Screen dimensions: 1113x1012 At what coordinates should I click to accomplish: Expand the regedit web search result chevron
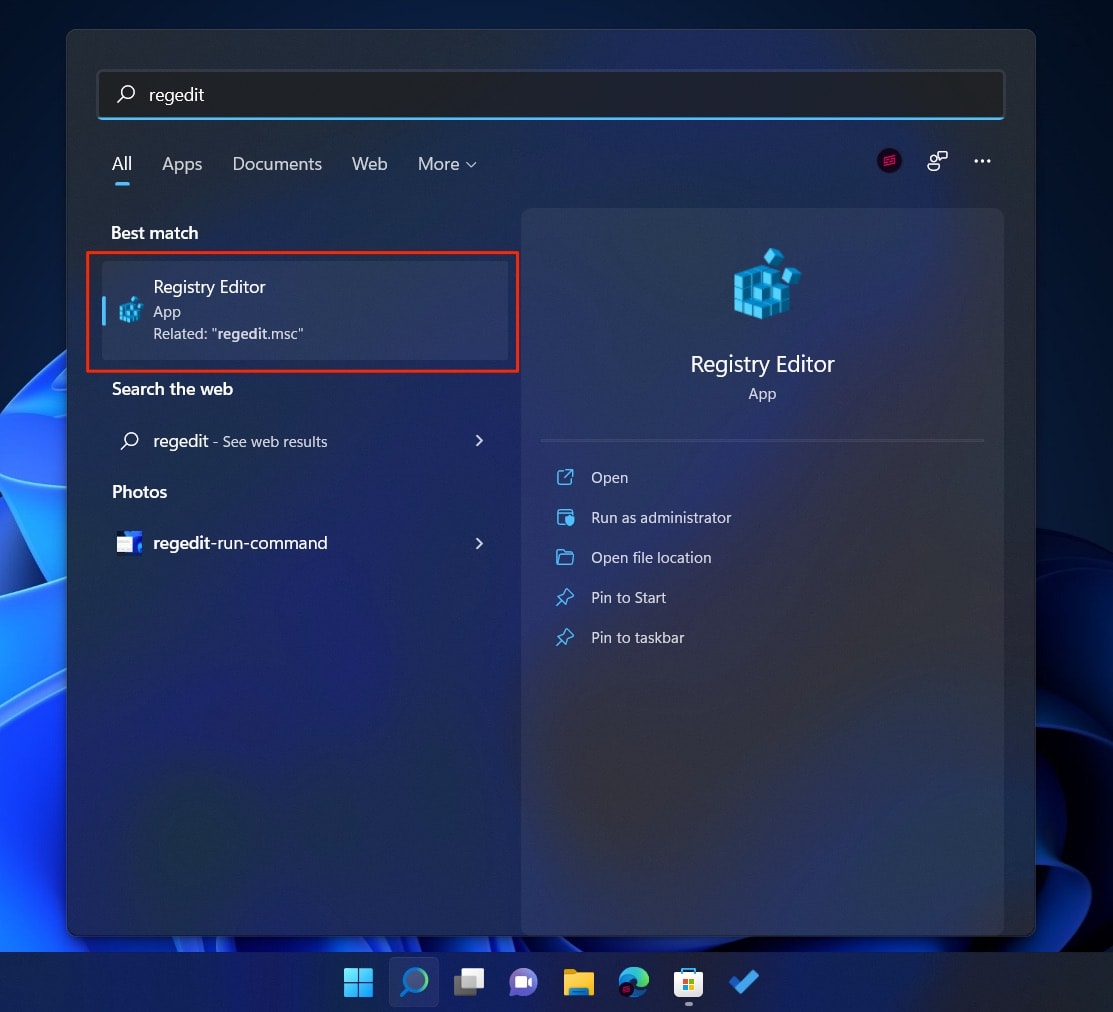click(x=479, y=441)
